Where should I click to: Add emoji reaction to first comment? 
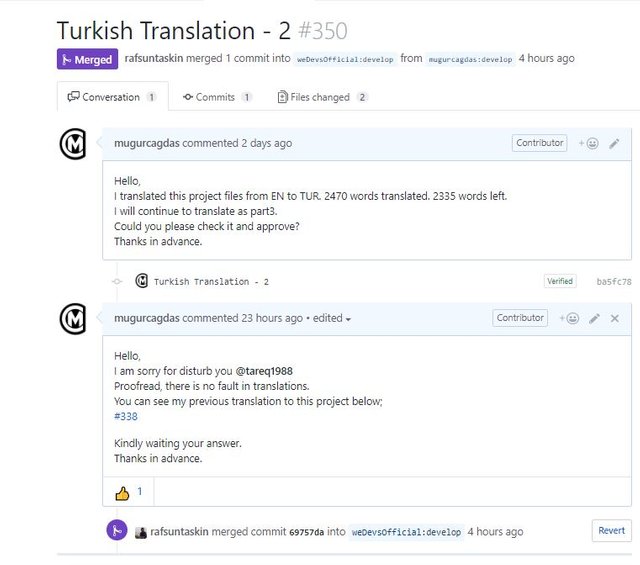pos(588,144)
